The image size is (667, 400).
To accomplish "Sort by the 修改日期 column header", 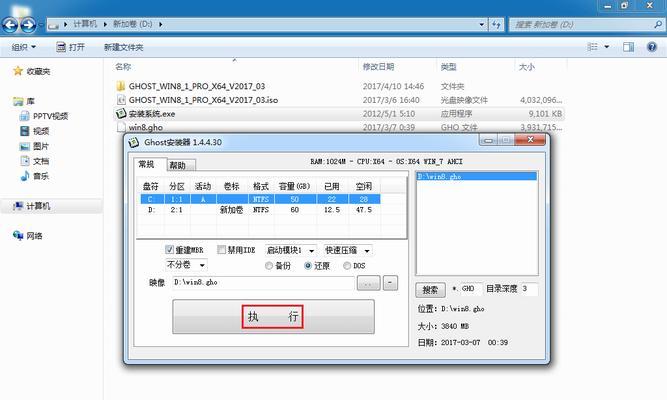I will [x=378, y=67].
